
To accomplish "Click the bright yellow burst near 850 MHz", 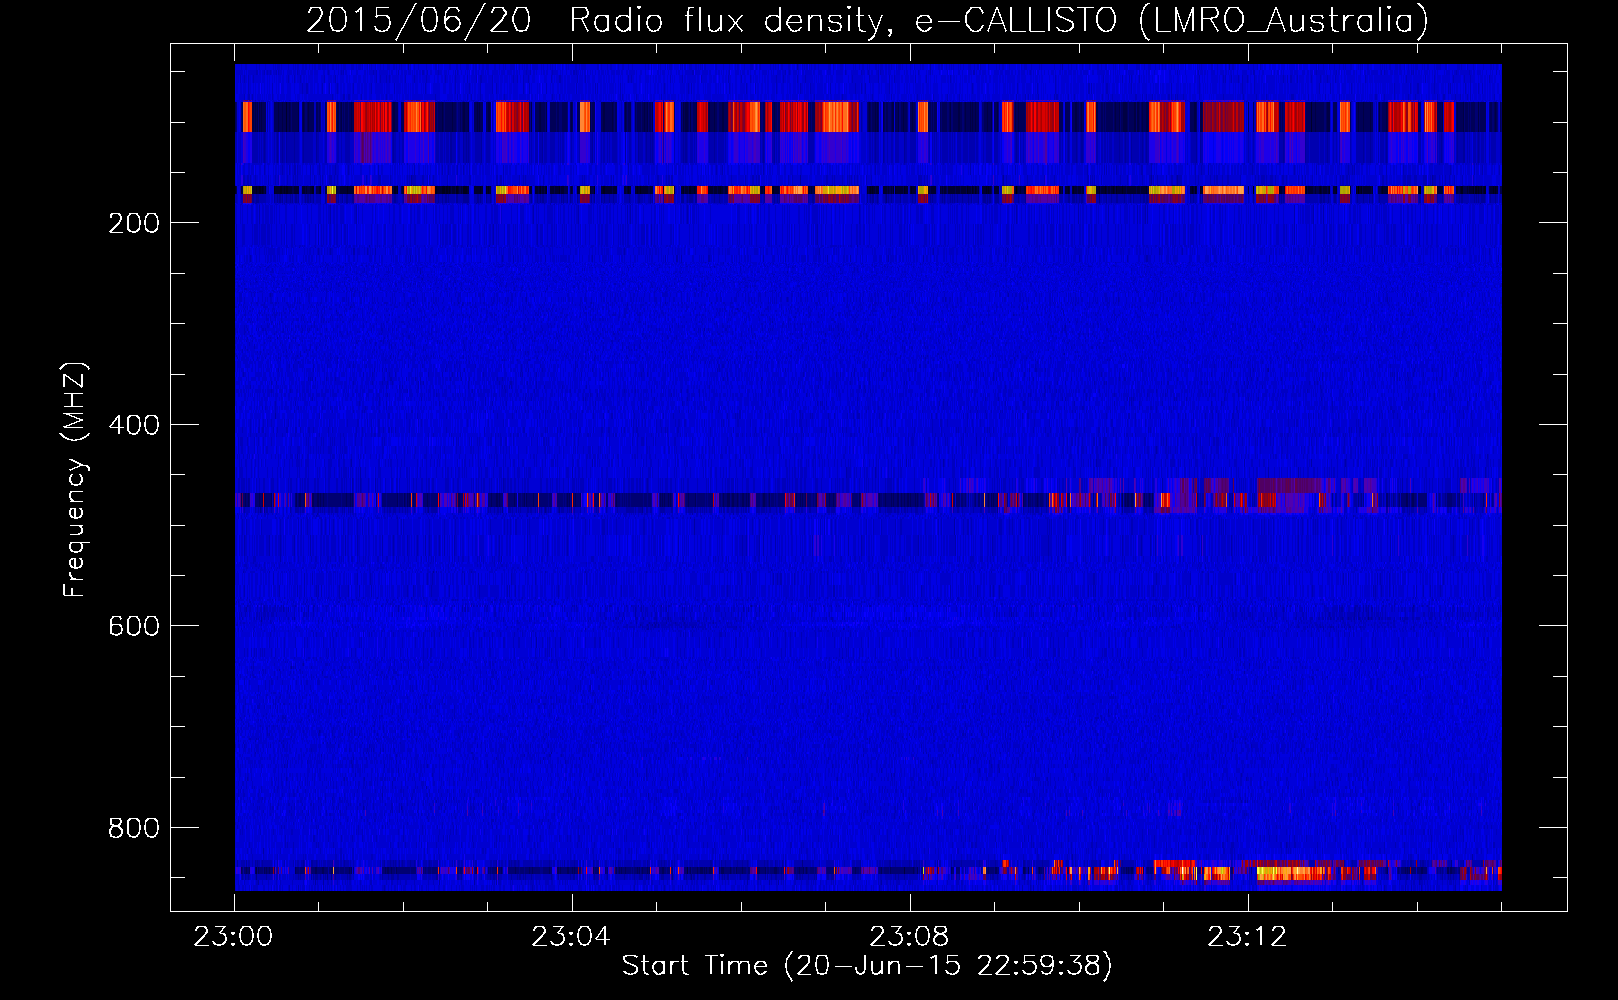I will click(1290, 873).
